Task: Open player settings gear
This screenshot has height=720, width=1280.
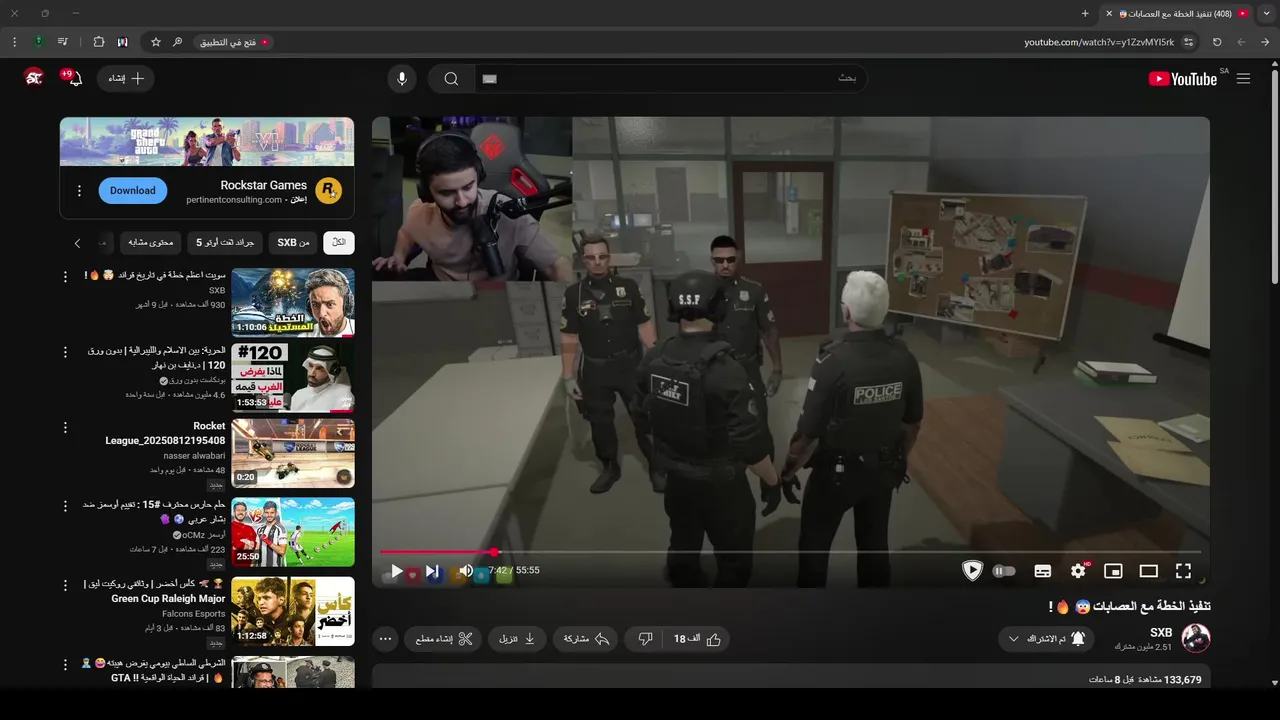Action: [x=1078, y=571]
